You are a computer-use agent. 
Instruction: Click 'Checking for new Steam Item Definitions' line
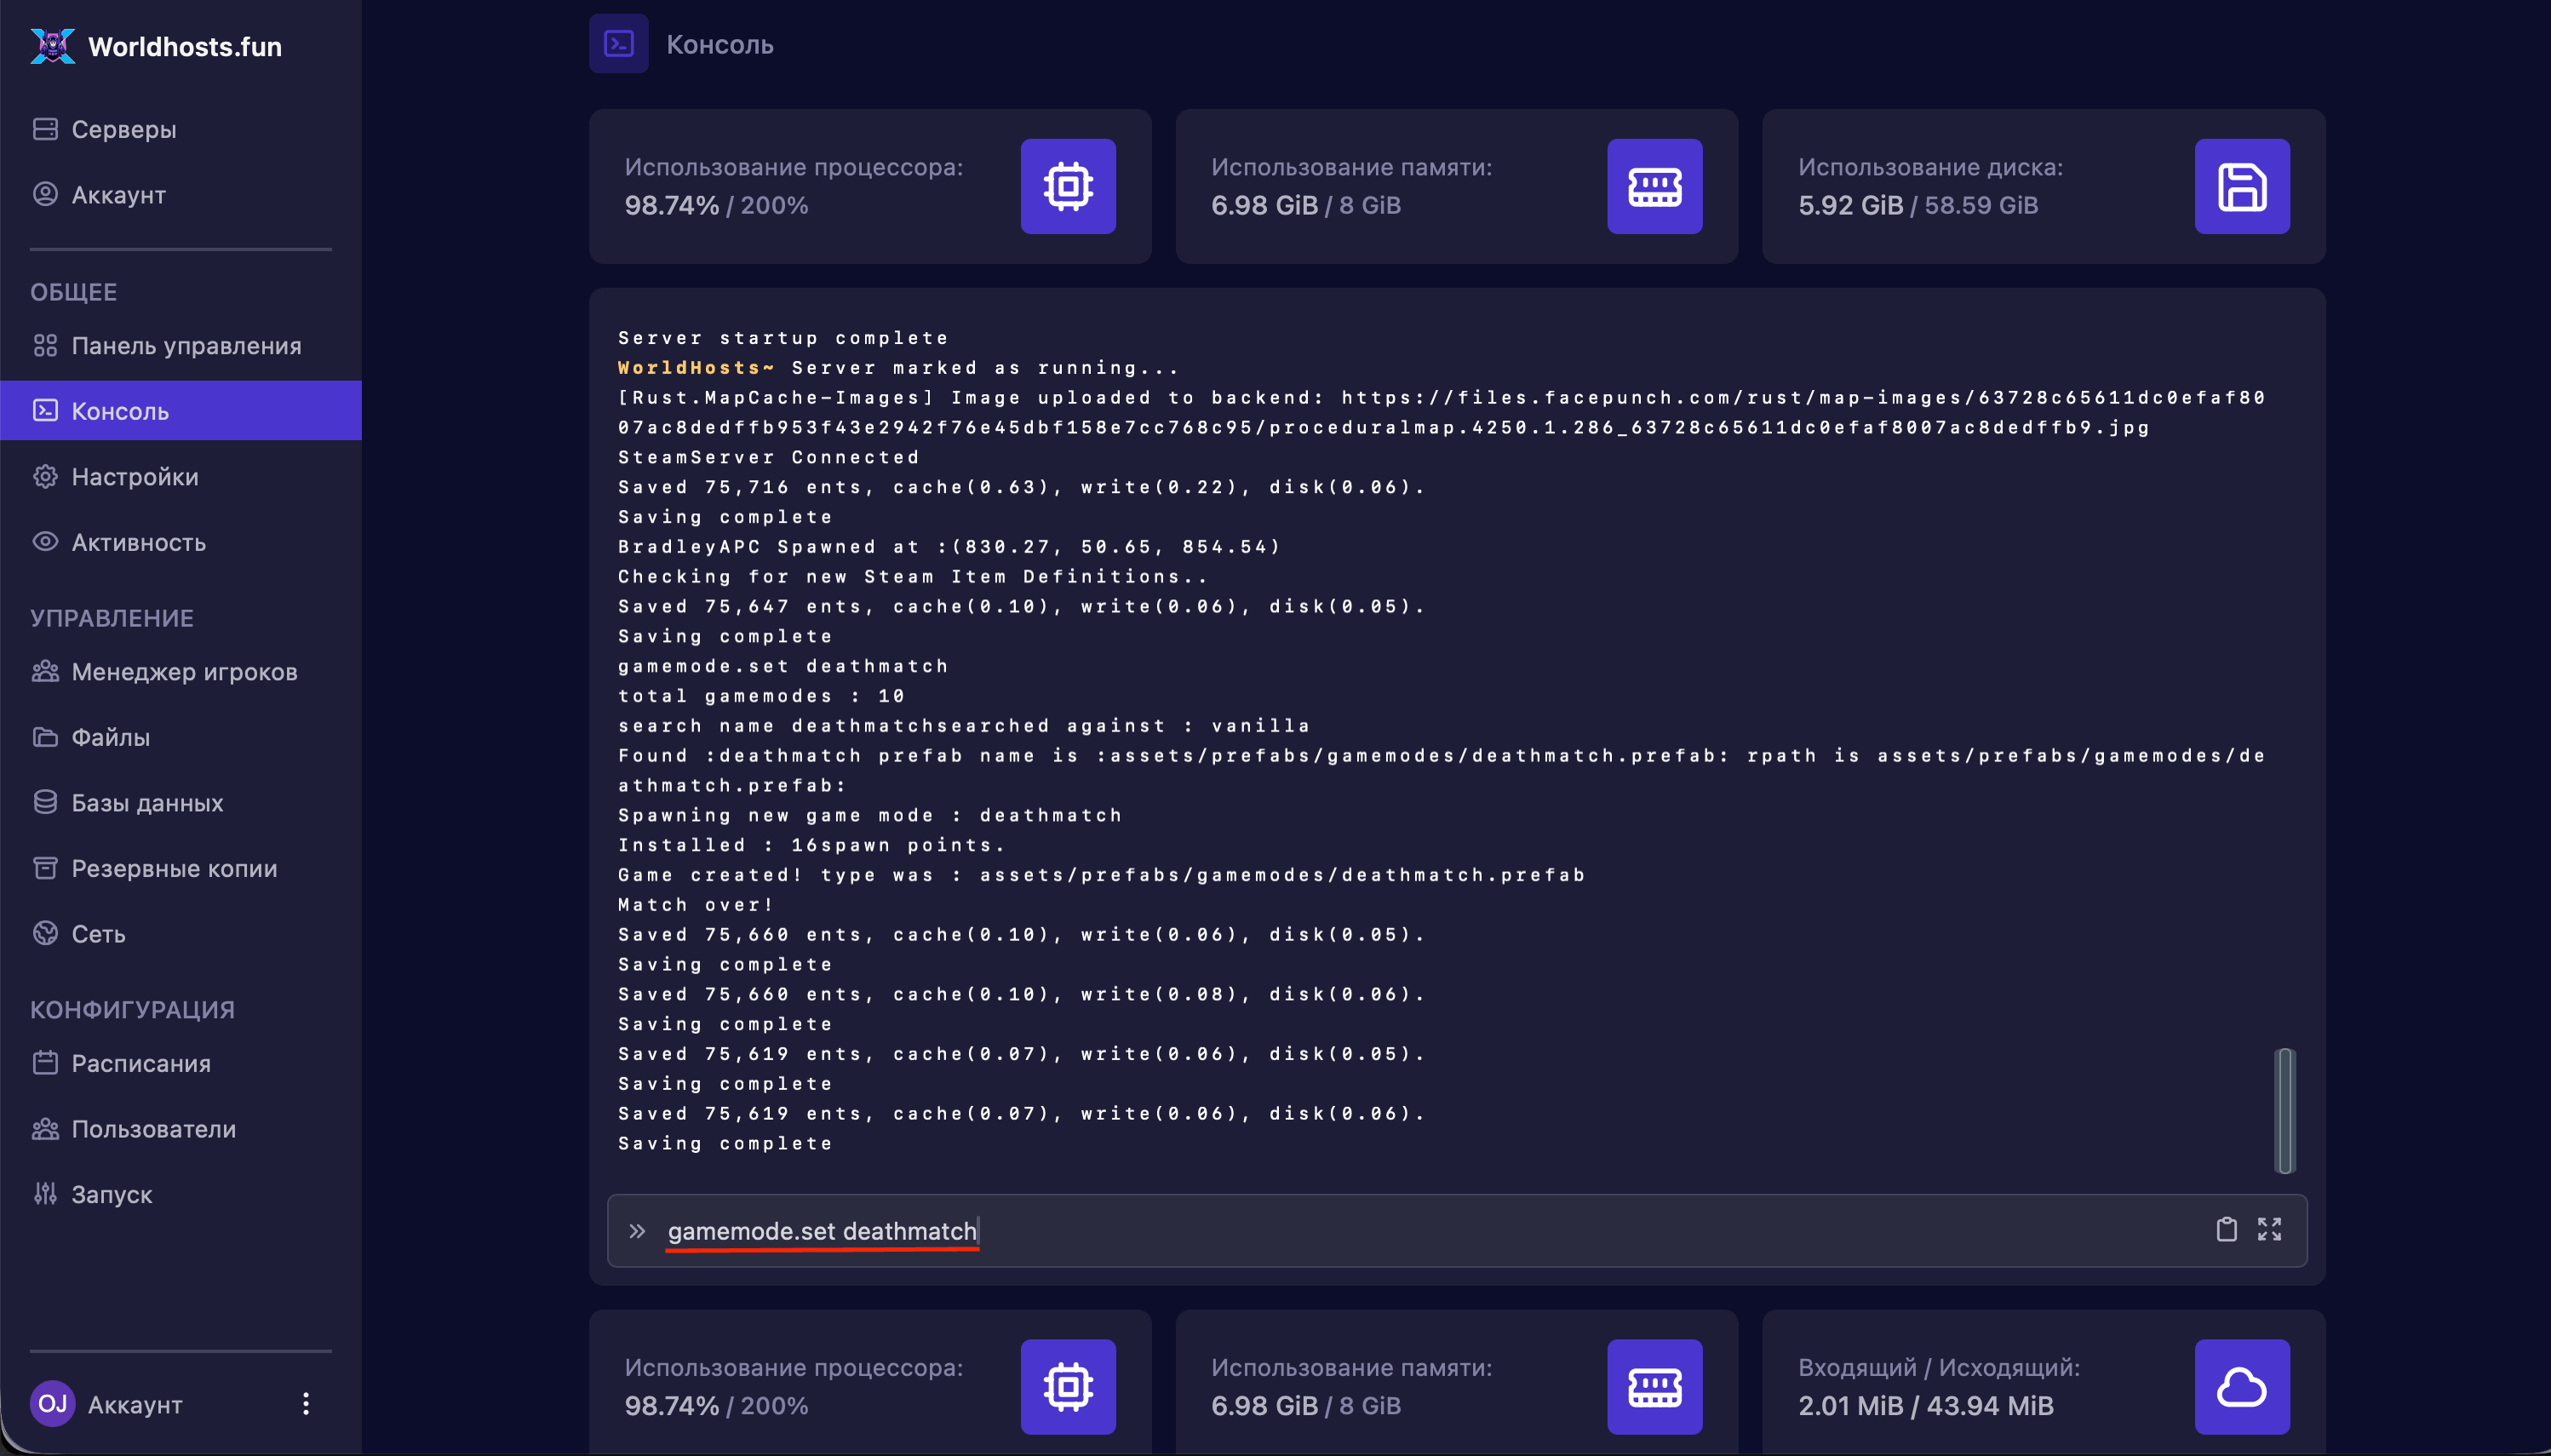913,576
